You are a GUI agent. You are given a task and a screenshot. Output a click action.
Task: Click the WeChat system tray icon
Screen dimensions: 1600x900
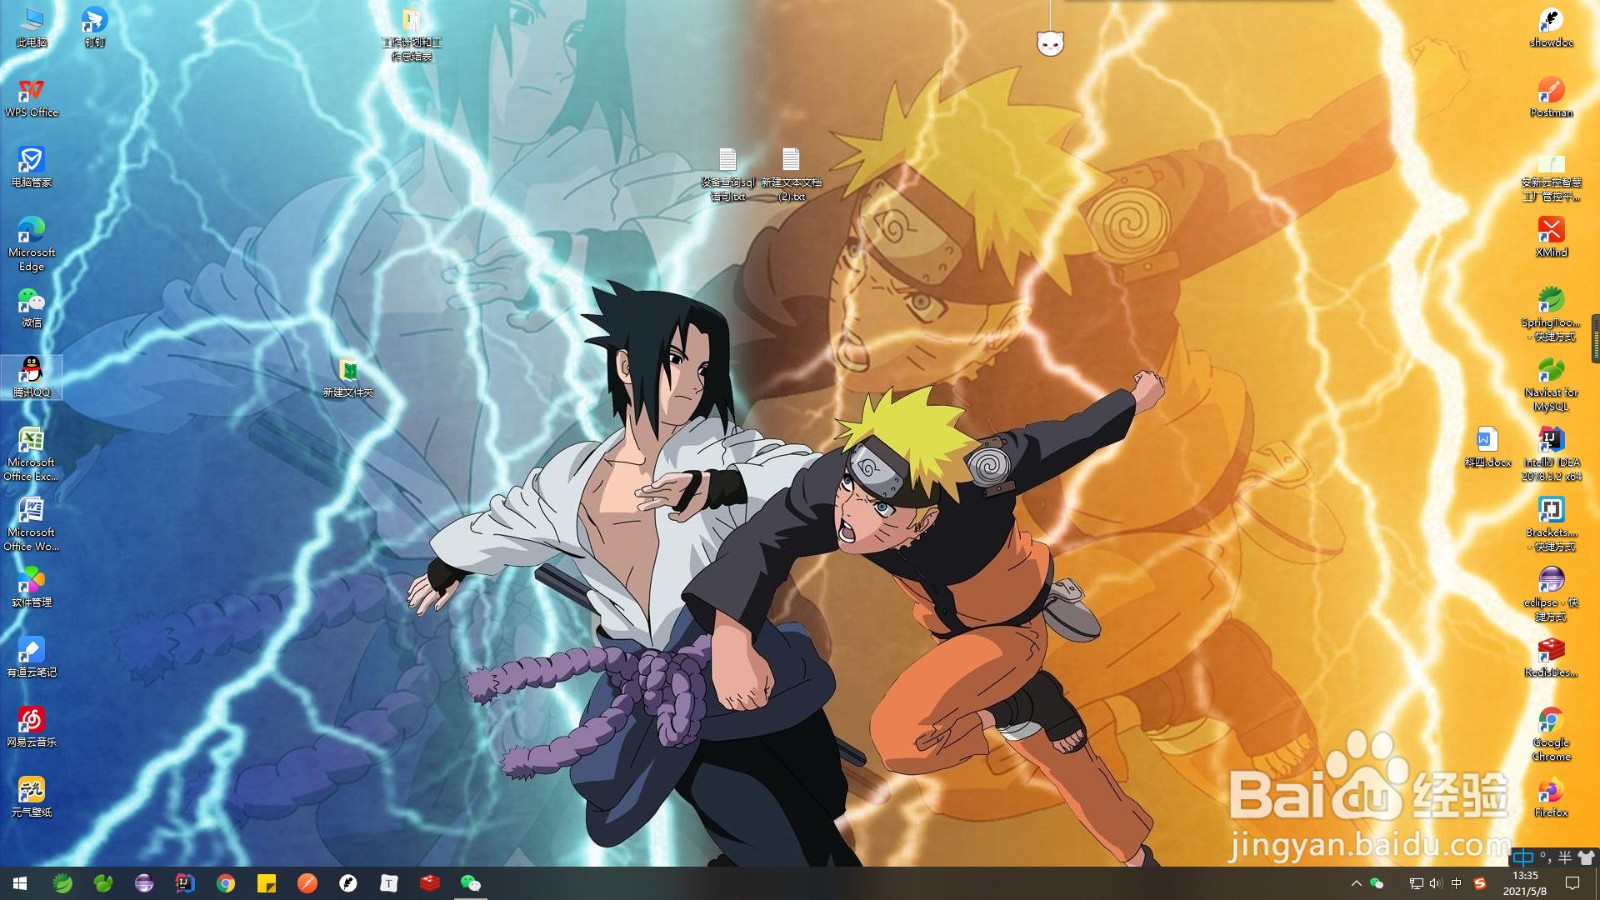1377,883
